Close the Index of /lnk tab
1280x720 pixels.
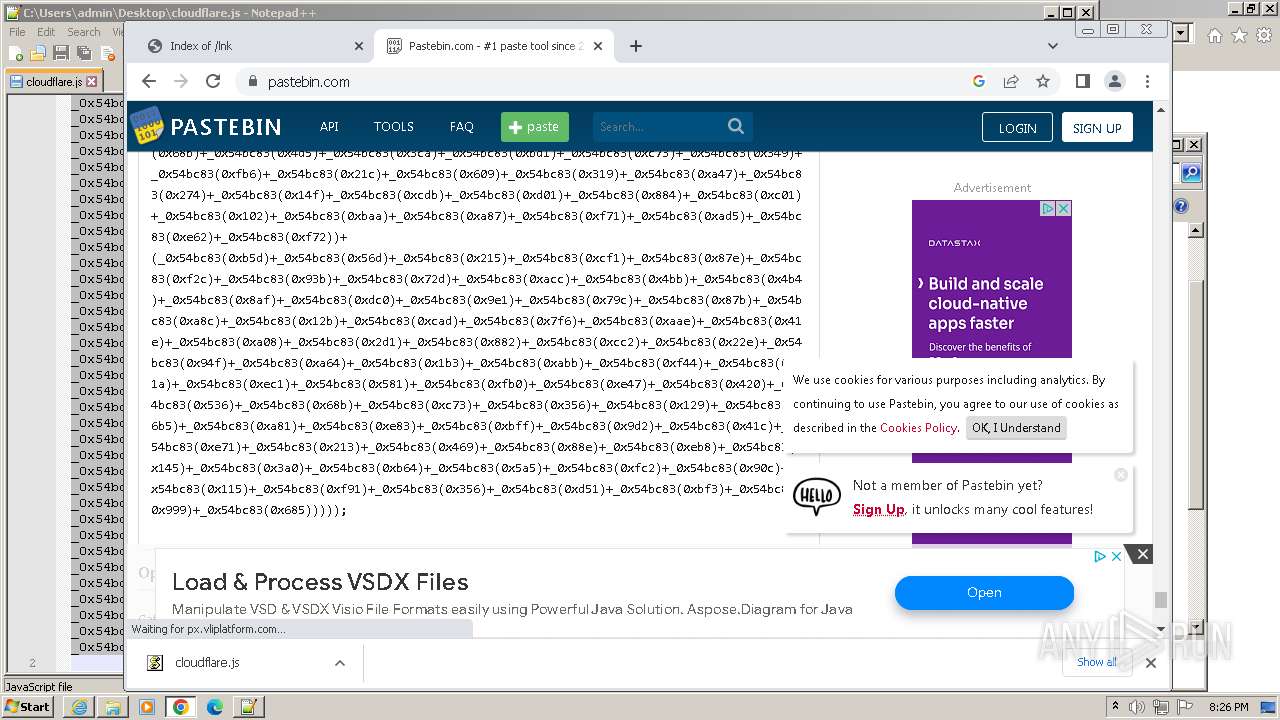[359, 46]
